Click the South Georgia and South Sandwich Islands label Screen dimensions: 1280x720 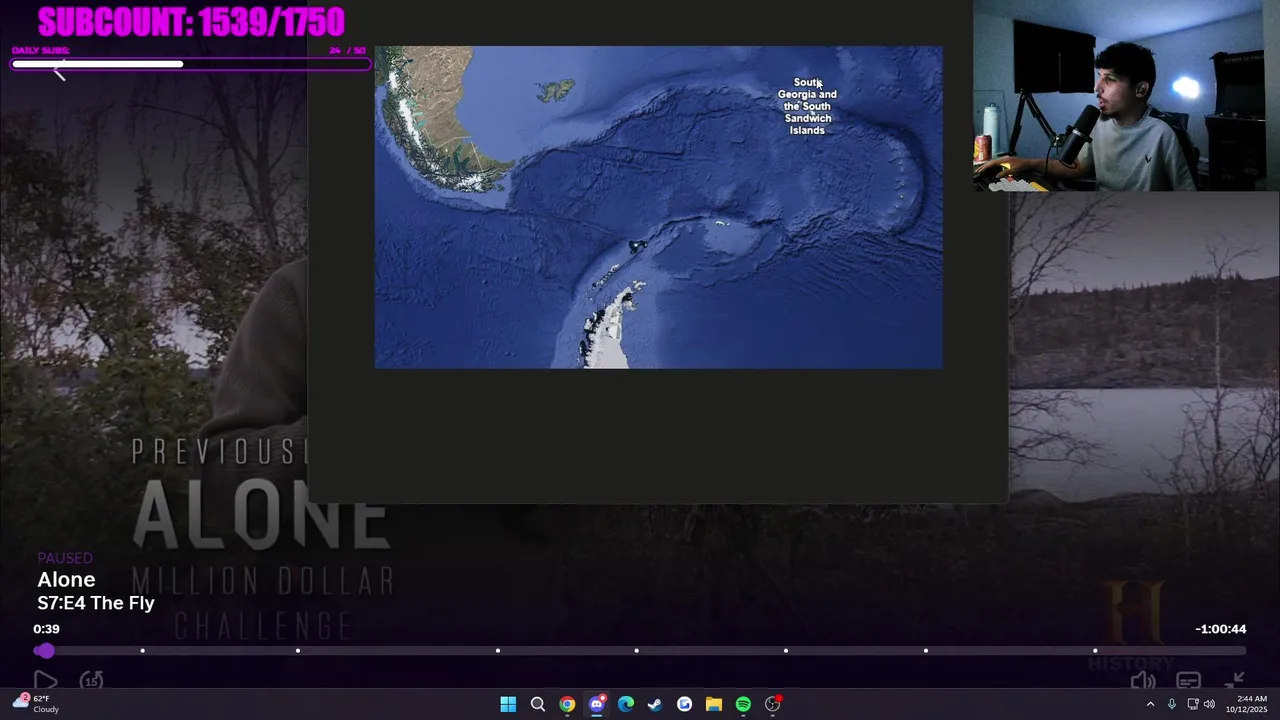coord(807,106)
